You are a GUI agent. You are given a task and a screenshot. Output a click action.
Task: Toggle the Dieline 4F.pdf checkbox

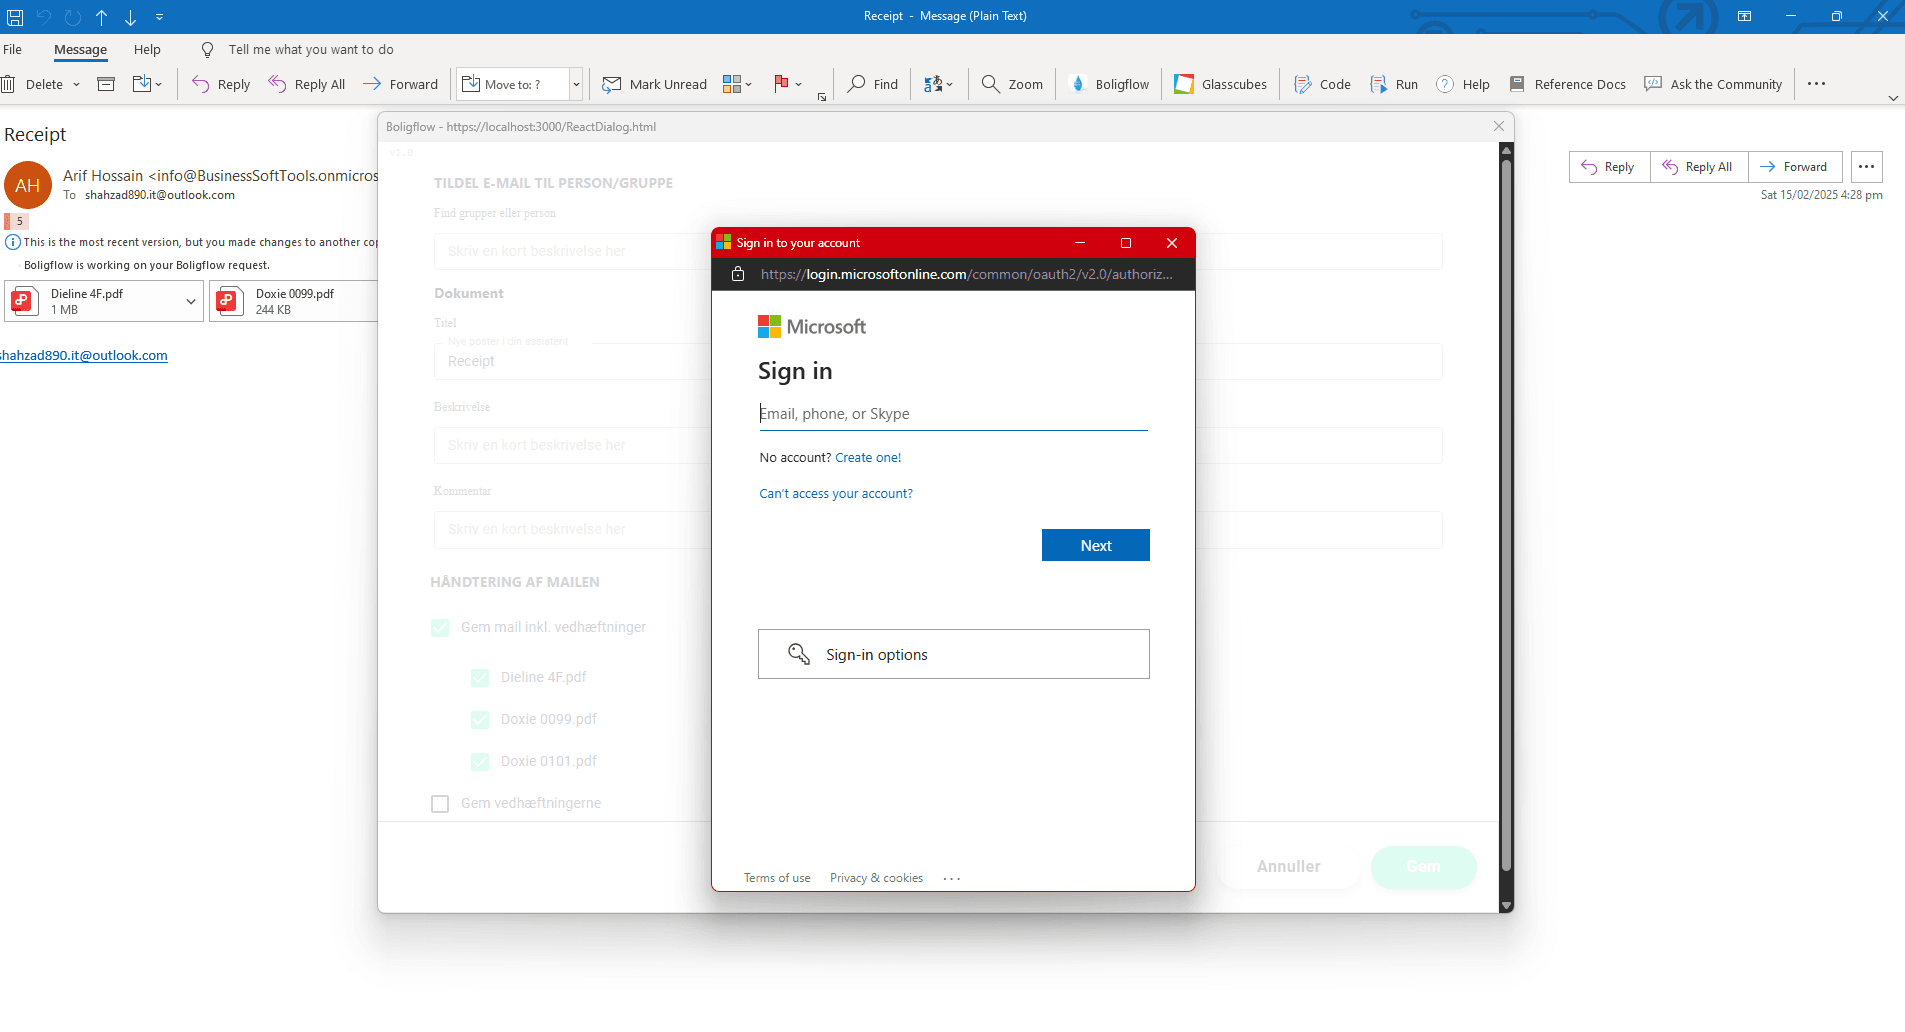(x=480, y=677)
